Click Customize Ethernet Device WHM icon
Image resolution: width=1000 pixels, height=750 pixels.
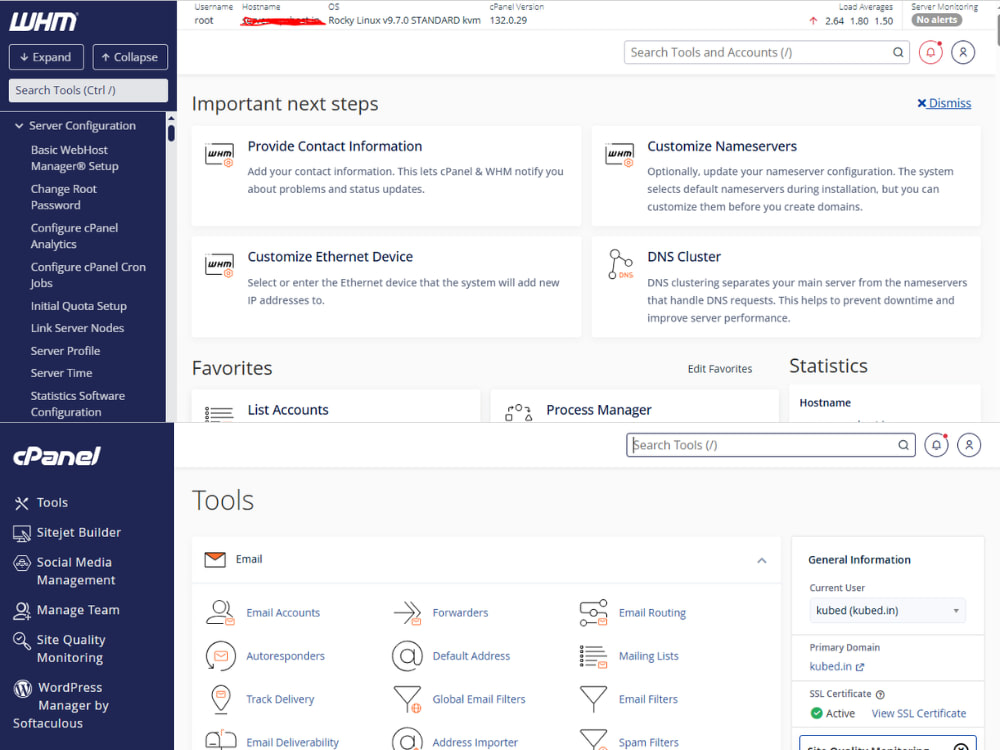(x=219, y=265)
